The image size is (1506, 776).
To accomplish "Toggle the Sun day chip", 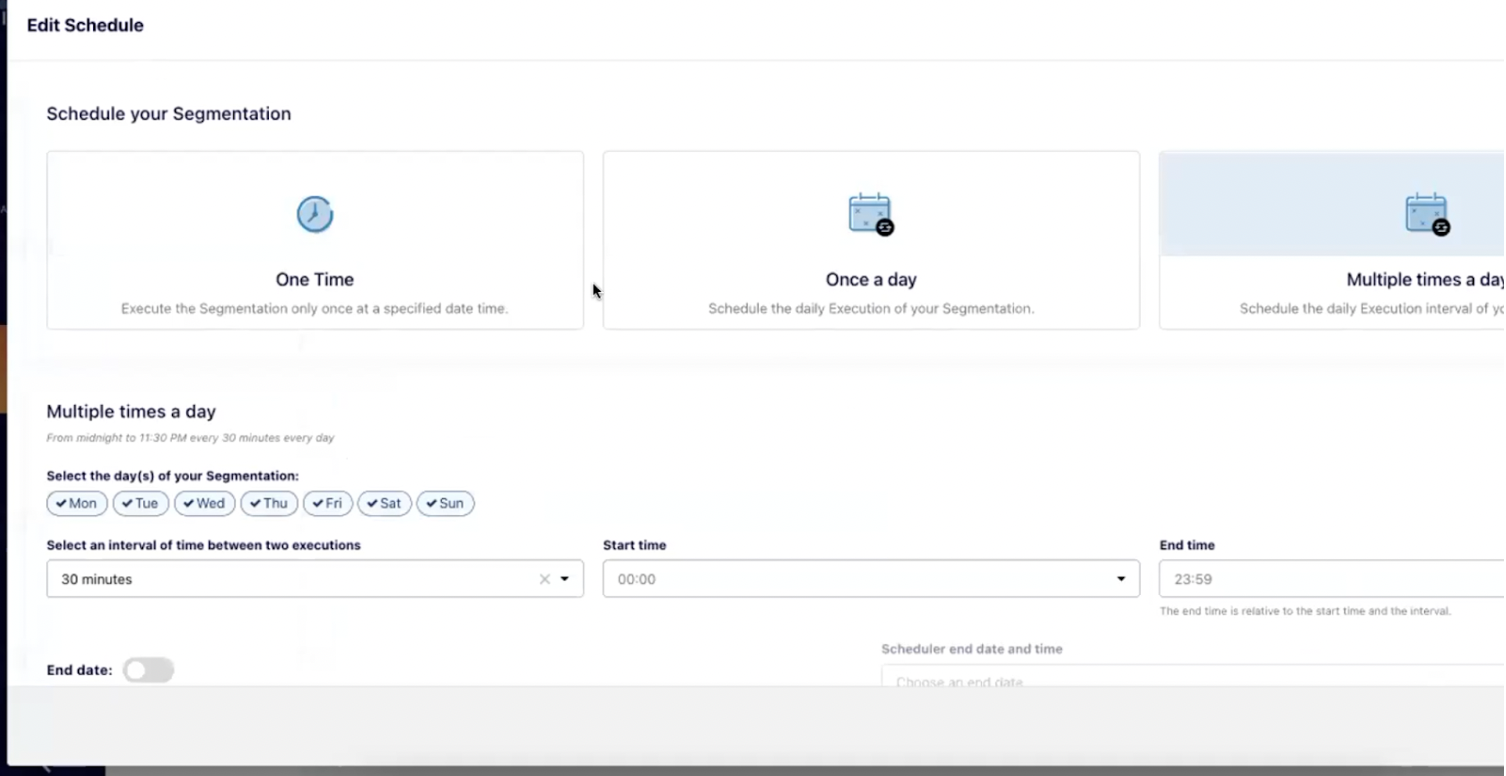I will click(x=445, y=503).
